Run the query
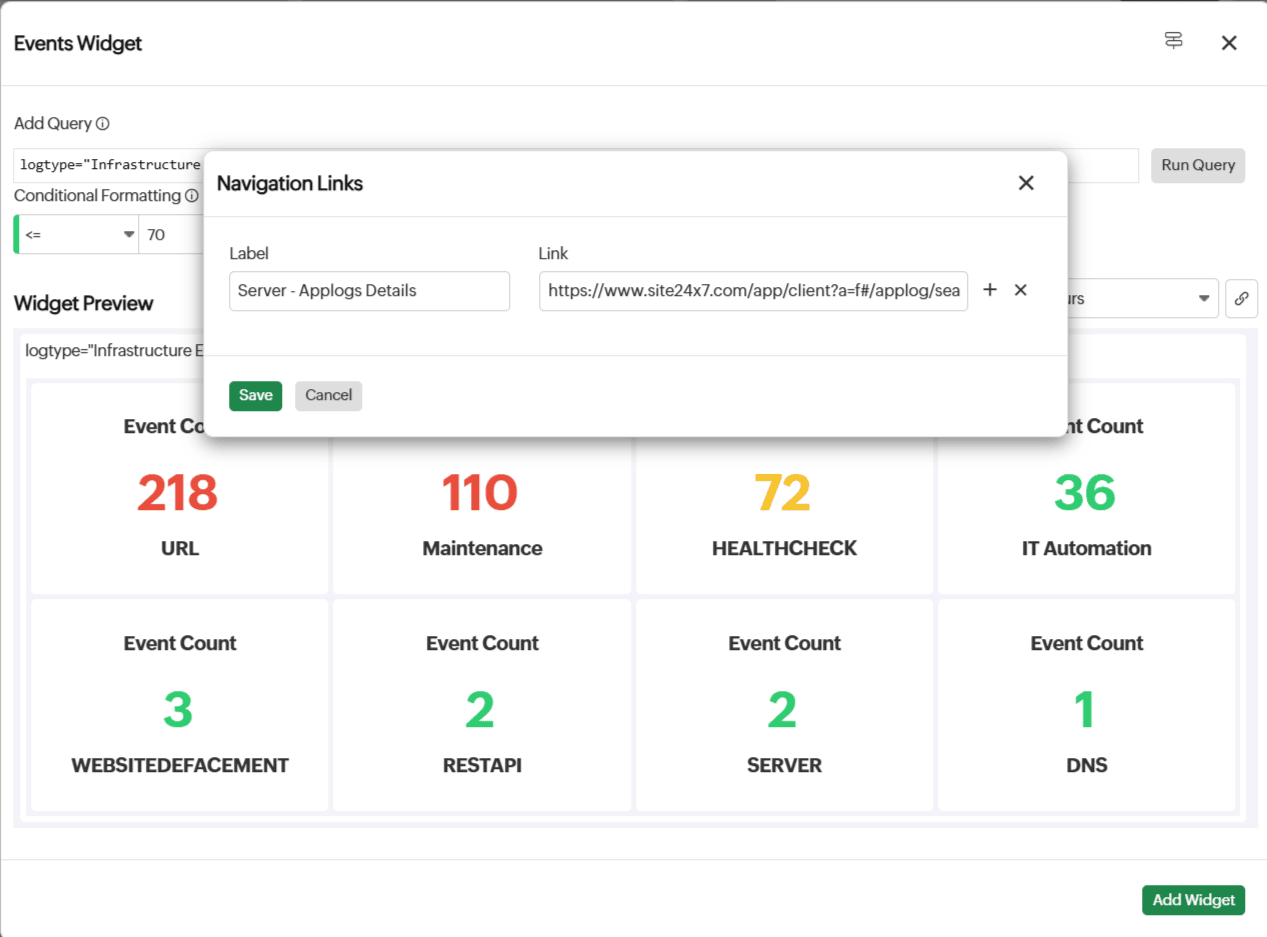Image resolution: width=1267 pixels, height=937 pixels. (x=1198, y=165)
